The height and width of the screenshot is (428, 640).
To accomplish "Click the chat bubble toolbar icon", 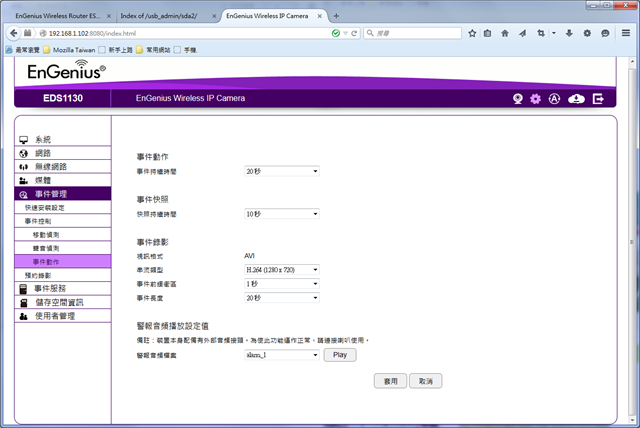I will tap(605, 33).
